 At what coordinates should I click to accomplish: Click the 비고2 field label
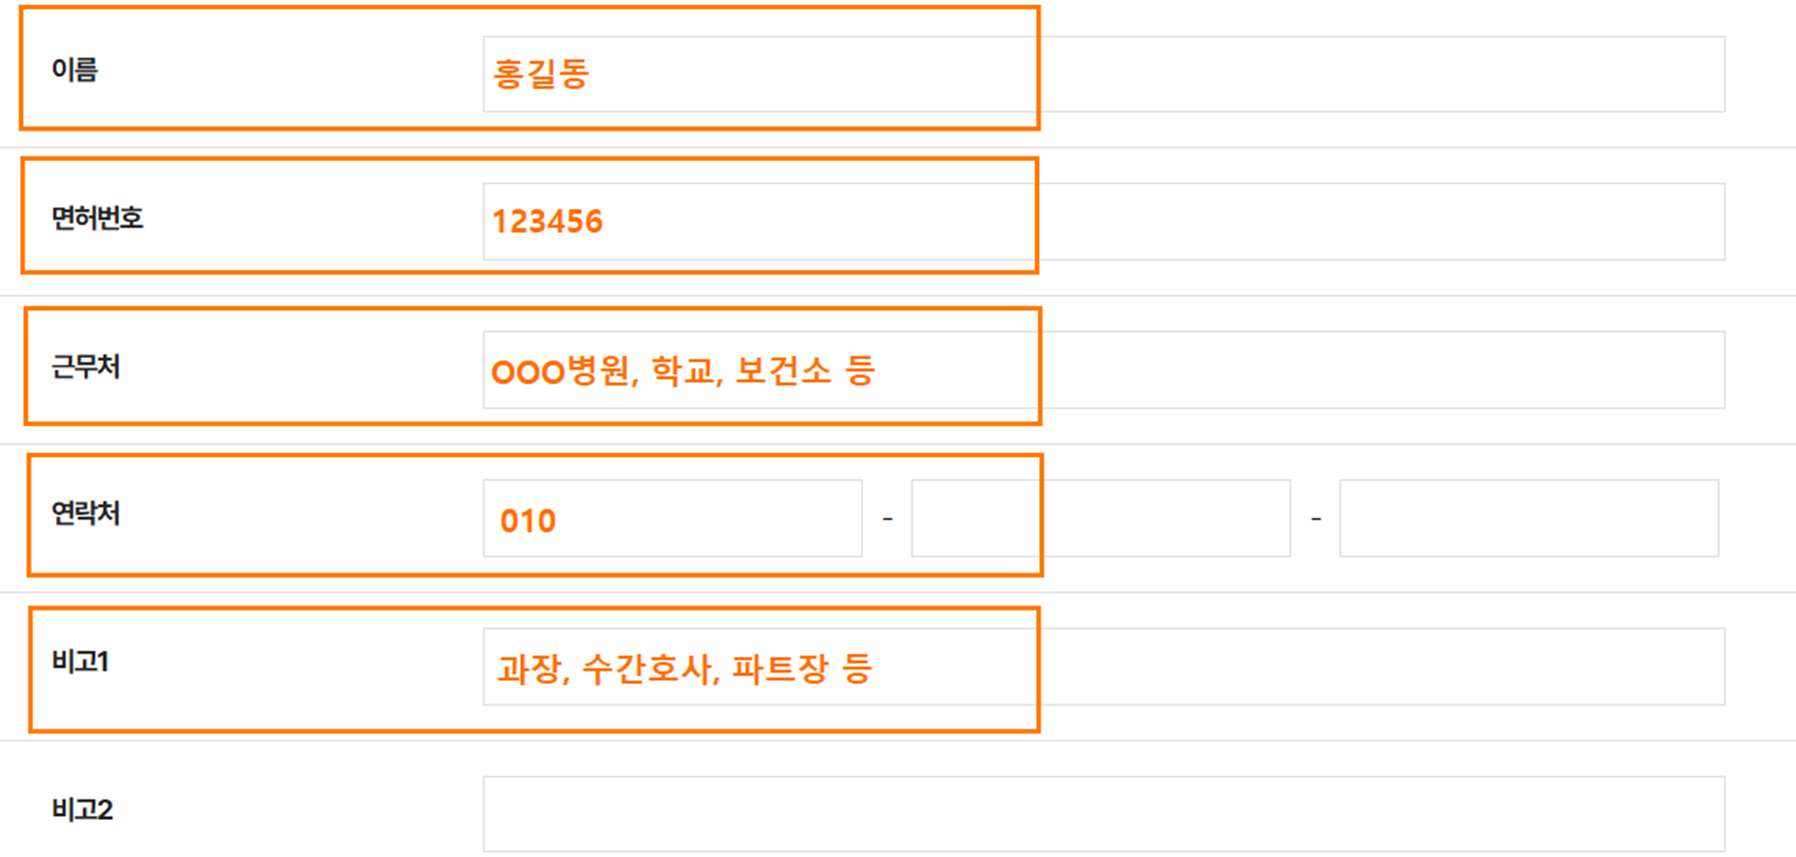[82, 810]
